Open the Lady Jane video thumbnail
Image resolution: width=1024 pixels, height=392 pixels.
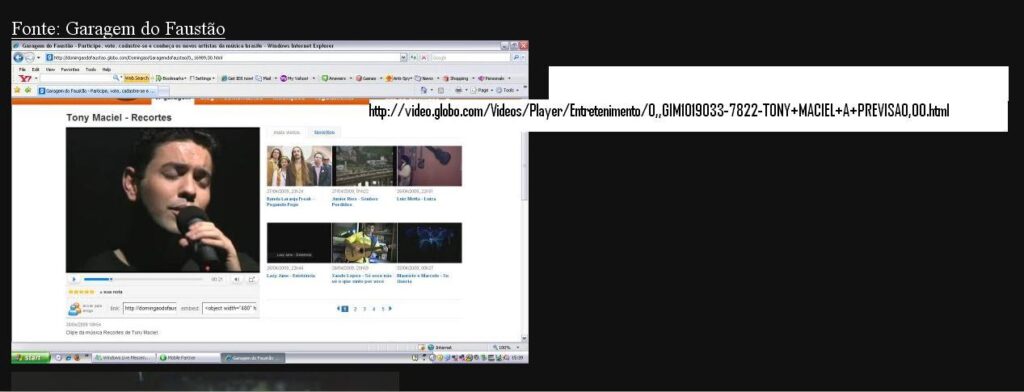pyautogui.click(x=298, y=243)
